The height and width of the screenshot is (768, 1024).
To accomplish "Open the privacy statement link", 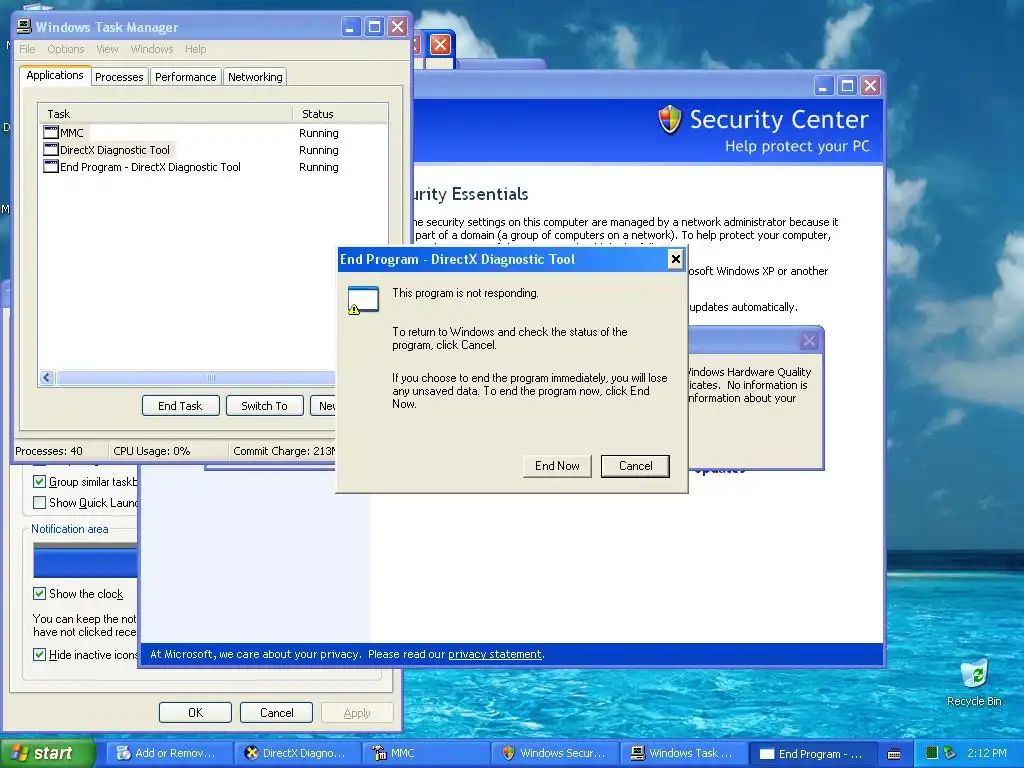I will click(x=494, y=654).
